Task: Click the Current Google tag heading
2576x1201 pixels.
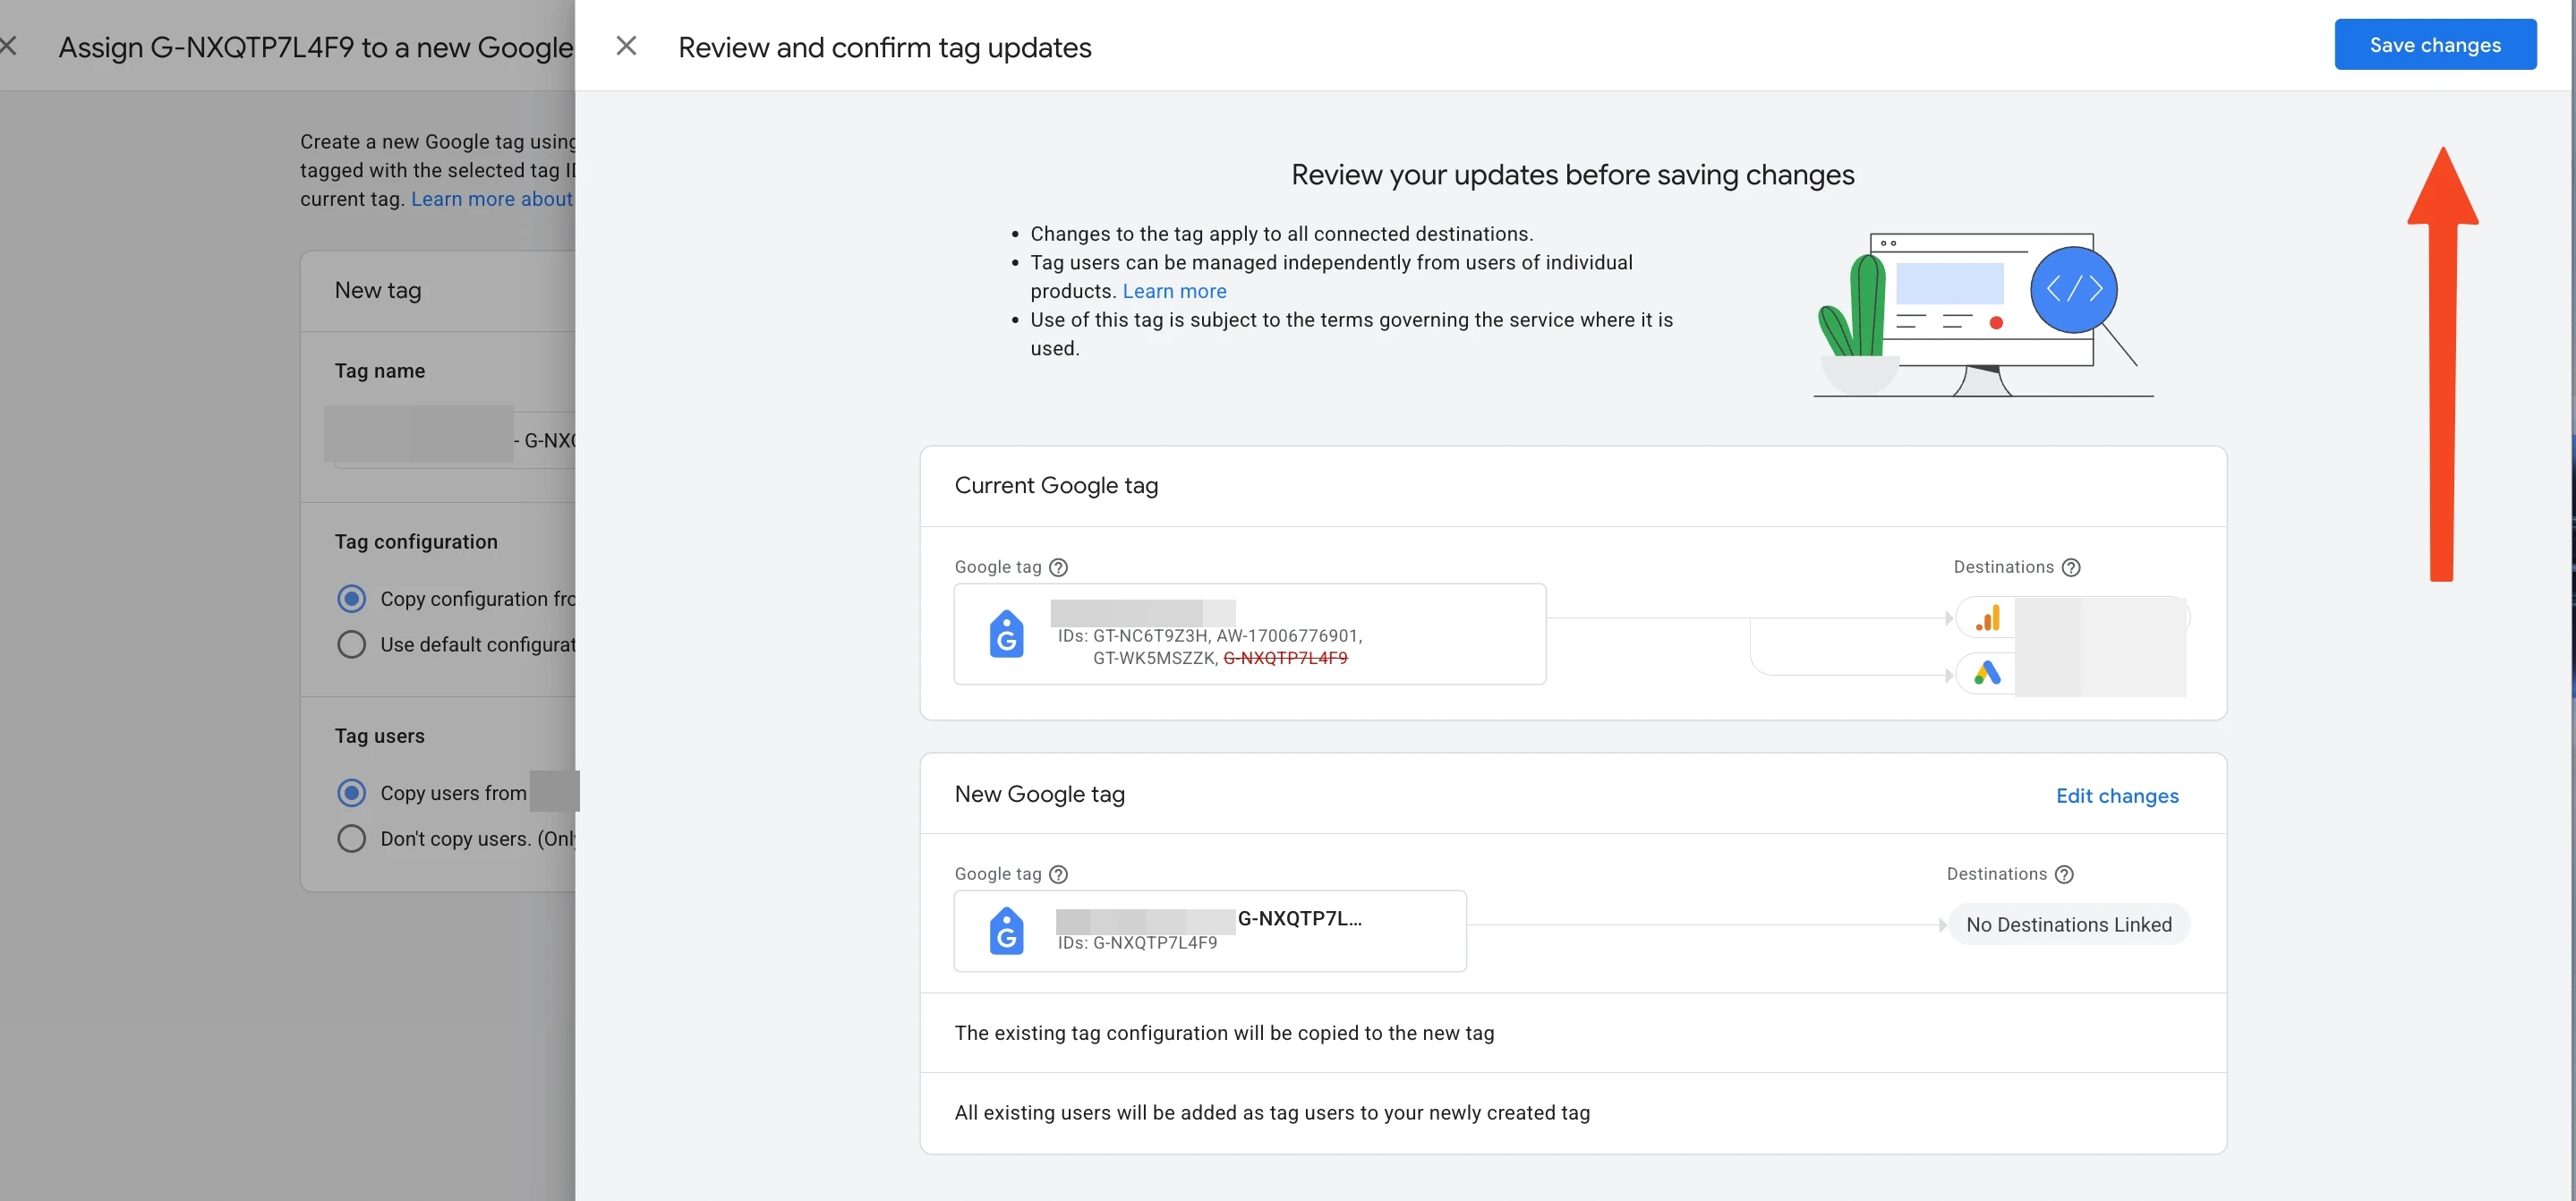Action: 1056,486
